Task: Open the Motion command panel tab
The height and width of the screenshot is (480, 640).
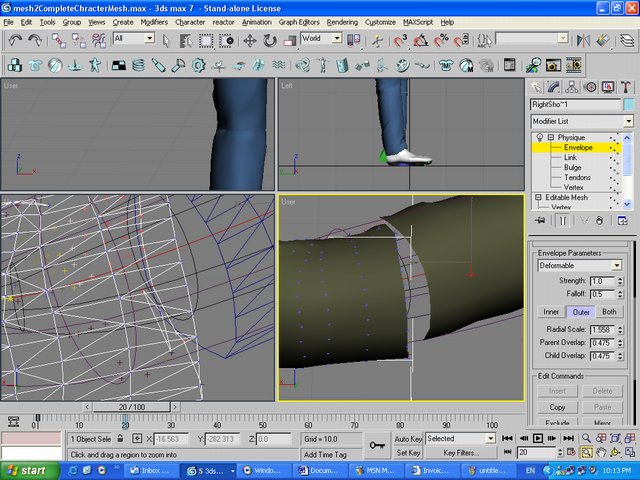Action: [x=591, y=87]
